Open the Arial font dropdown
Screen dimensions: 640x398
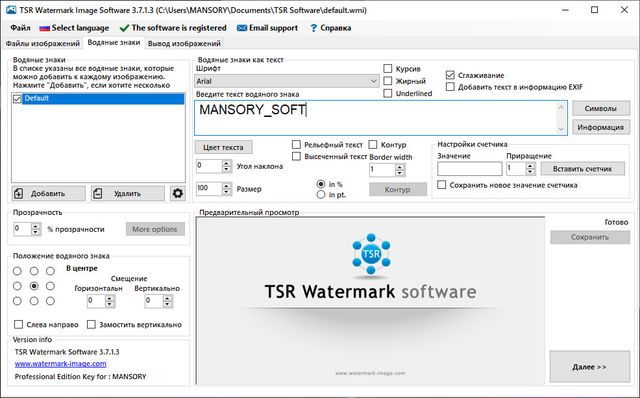(x=287, y=81)
